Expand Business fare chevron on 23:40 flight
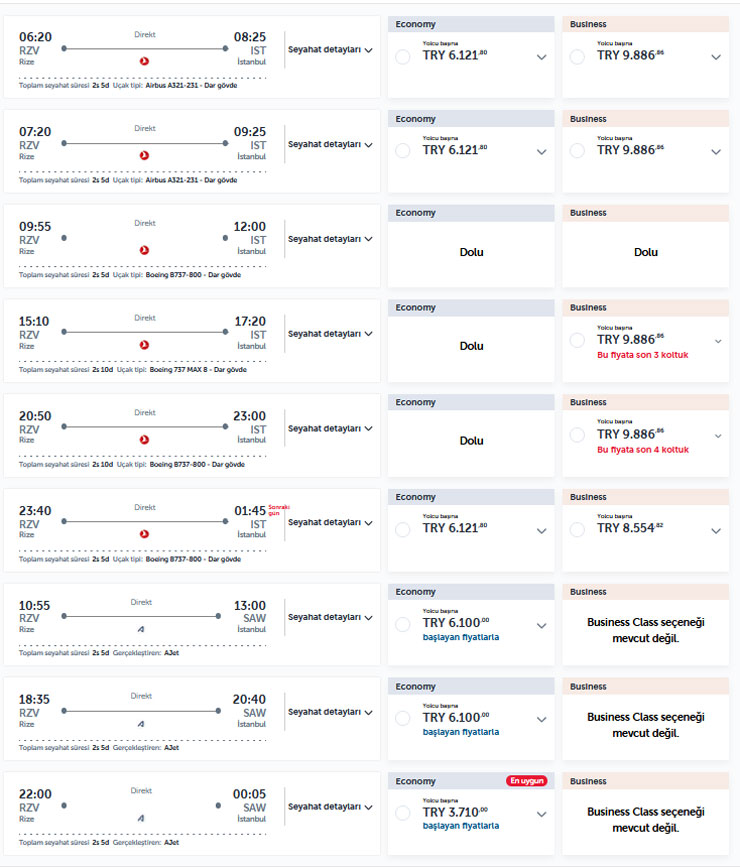The width and height of the screenshot is (740, 867). pos(716,531)
